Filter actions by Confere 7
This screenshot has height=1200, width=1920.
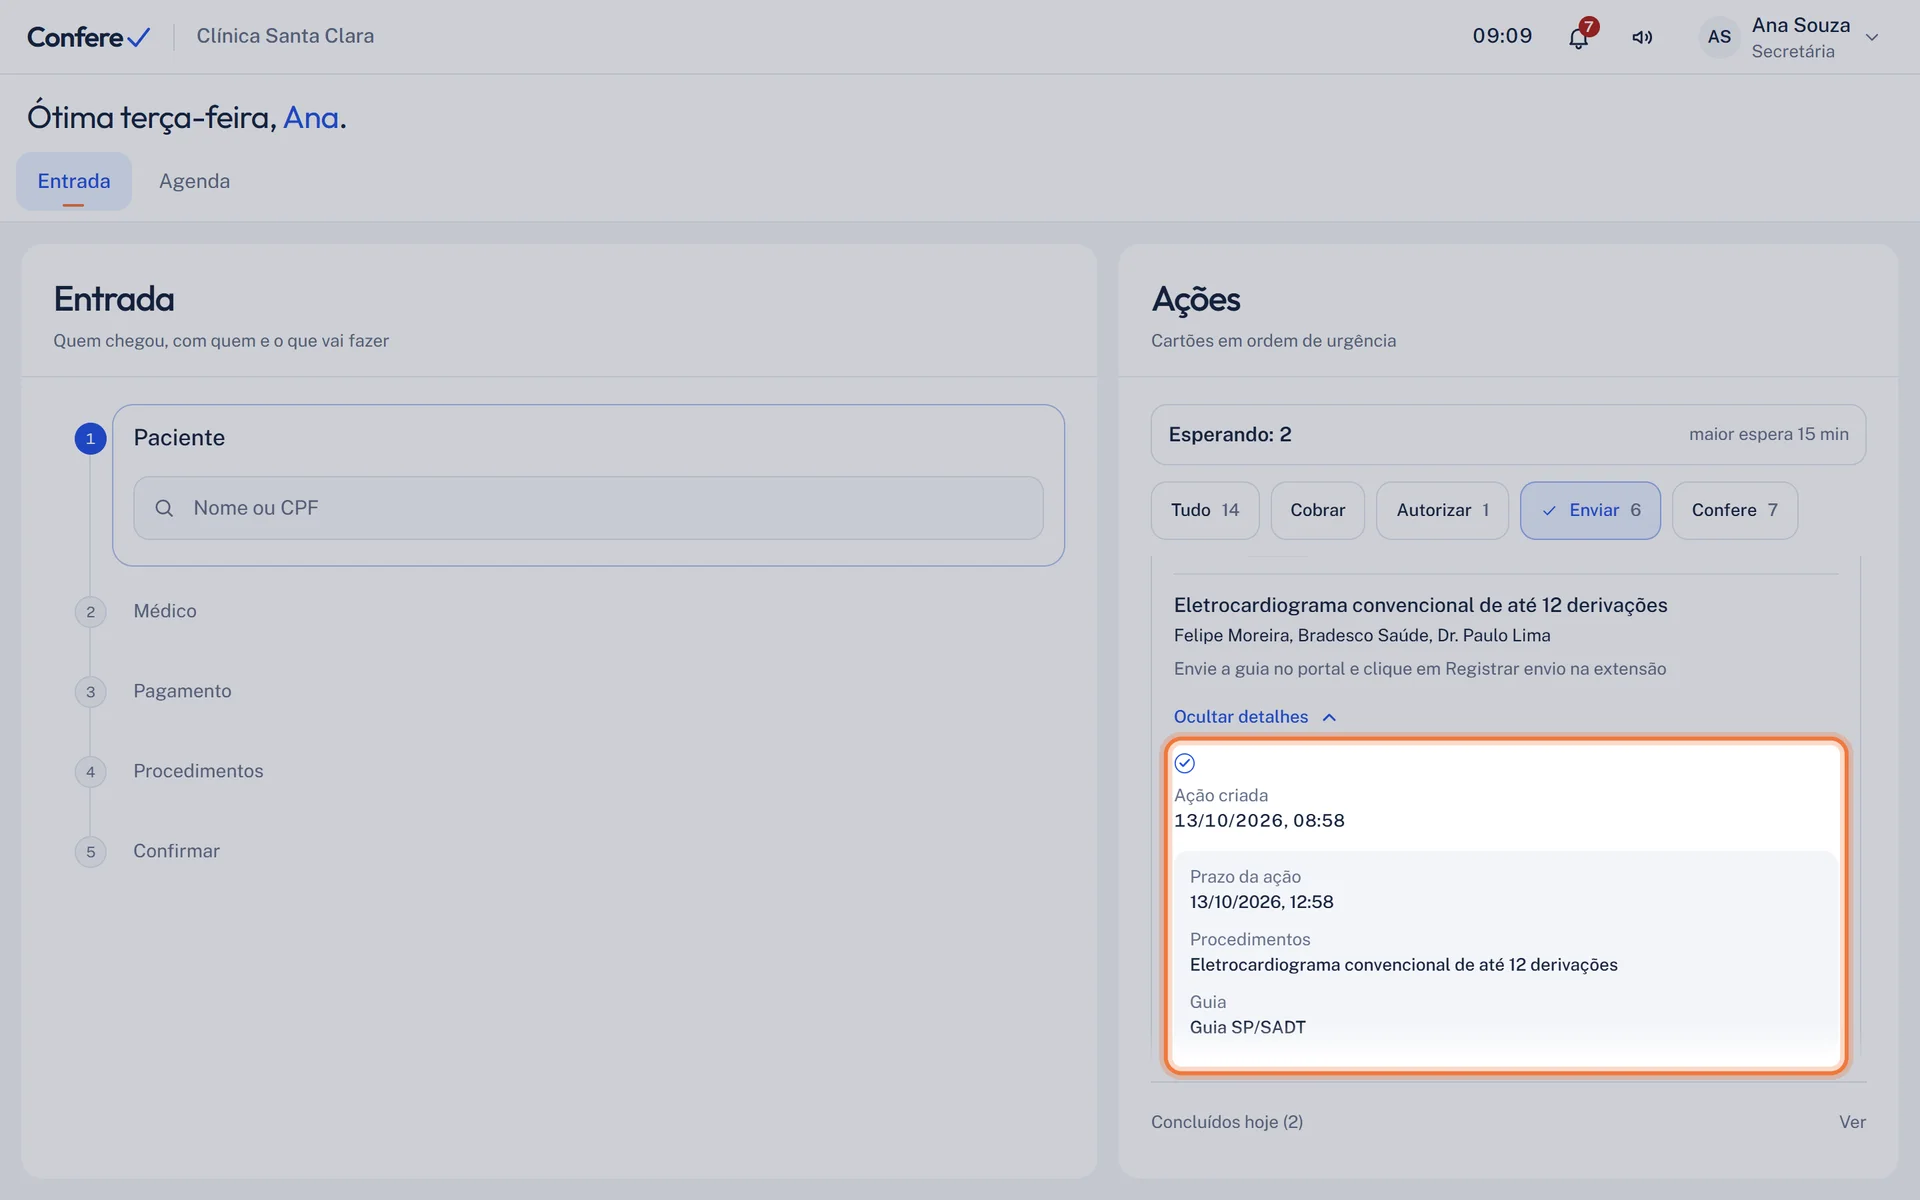click(x=1735, y=510)
